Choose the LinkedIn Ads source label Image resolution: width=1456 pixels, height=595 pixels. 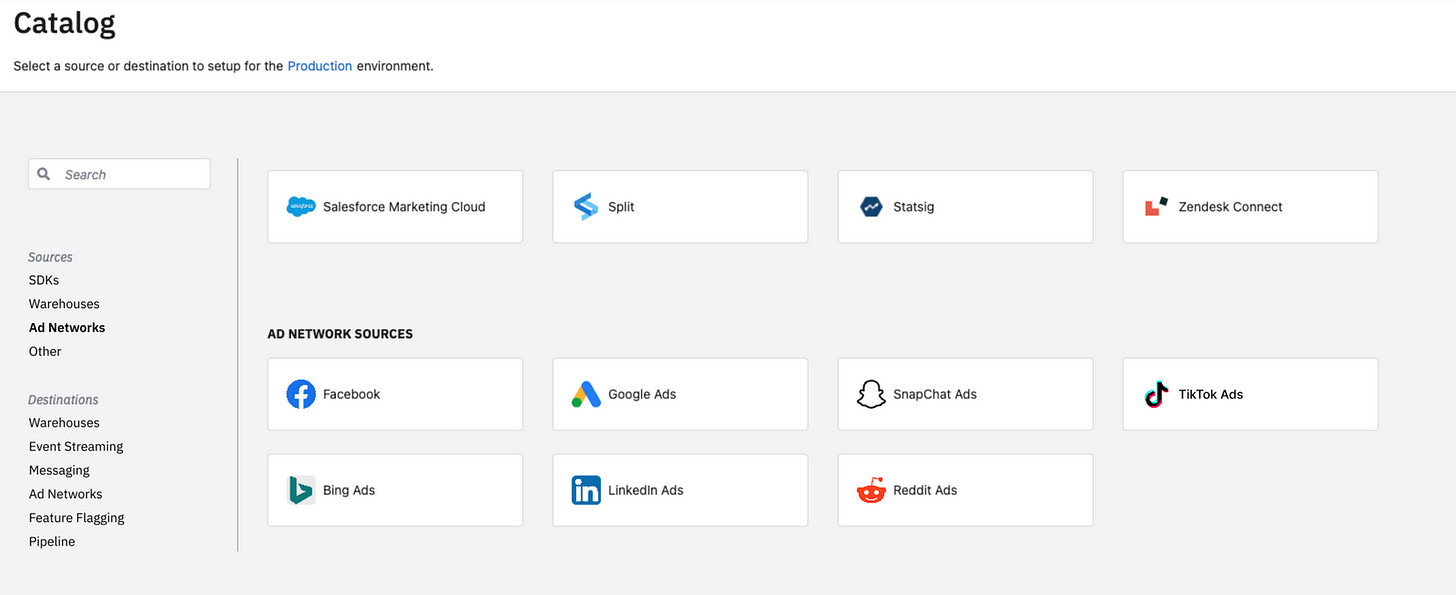point(646,490)
